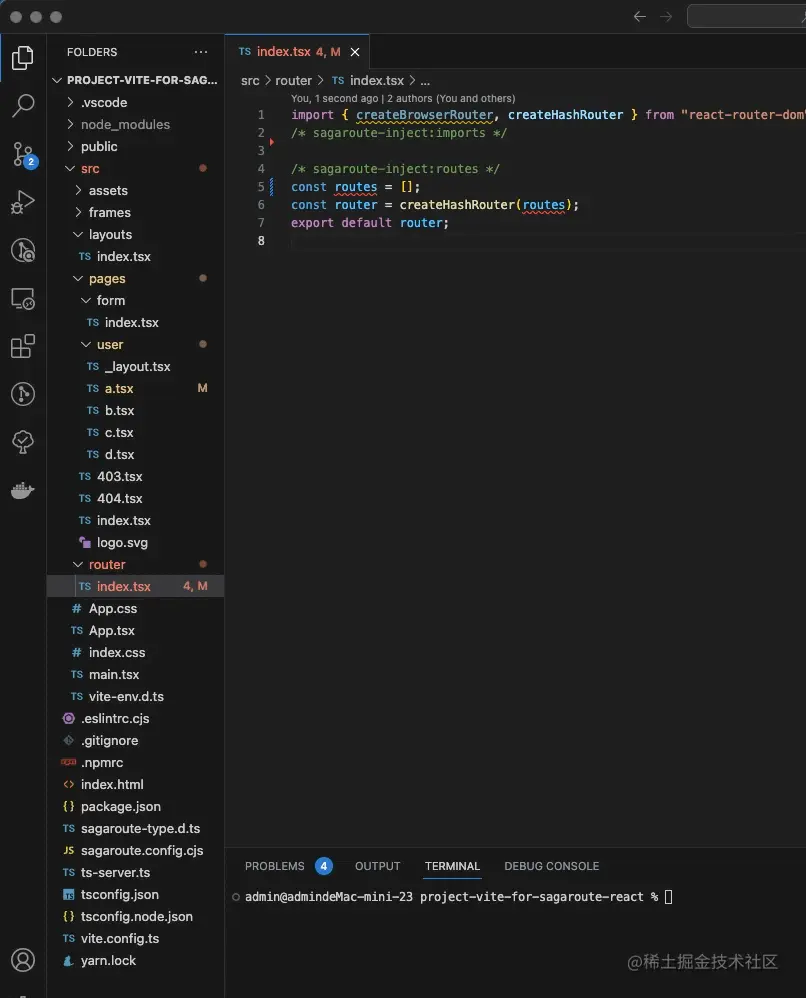Open _layout.tsx in user folder
The width and height of the screenshot is (806, 998).
136,367
